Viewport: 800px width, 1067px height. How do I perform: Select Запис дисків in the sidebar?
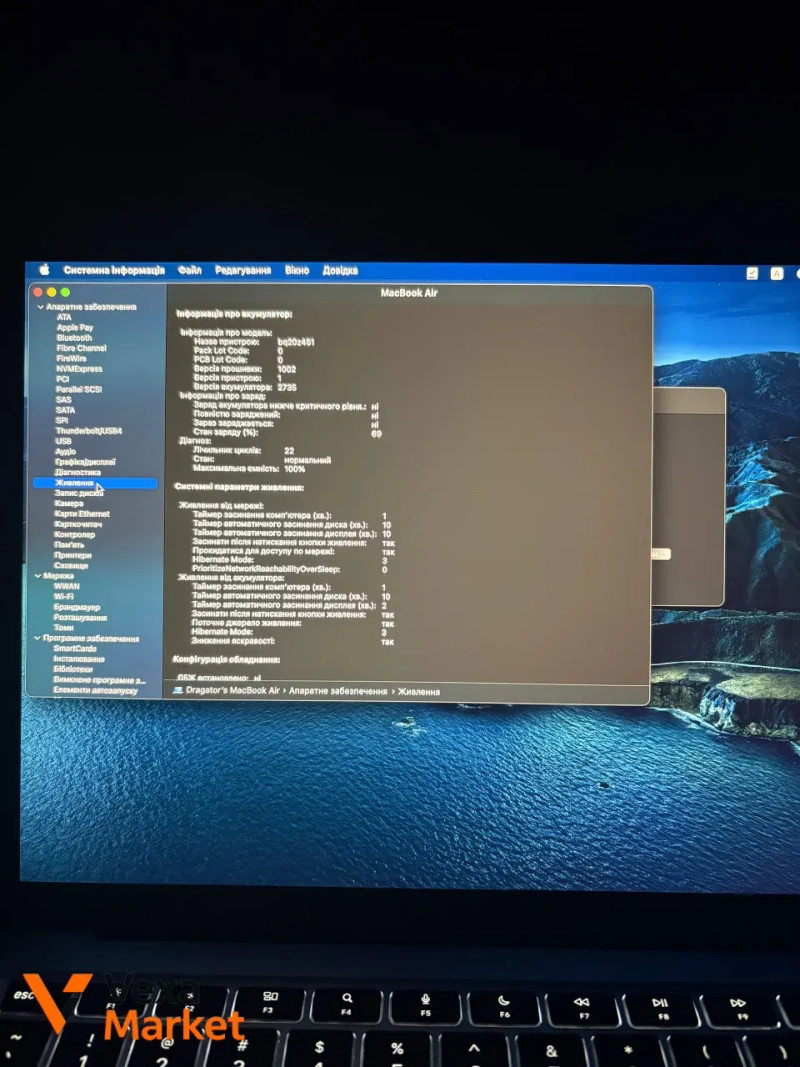[x=79, y=493]
